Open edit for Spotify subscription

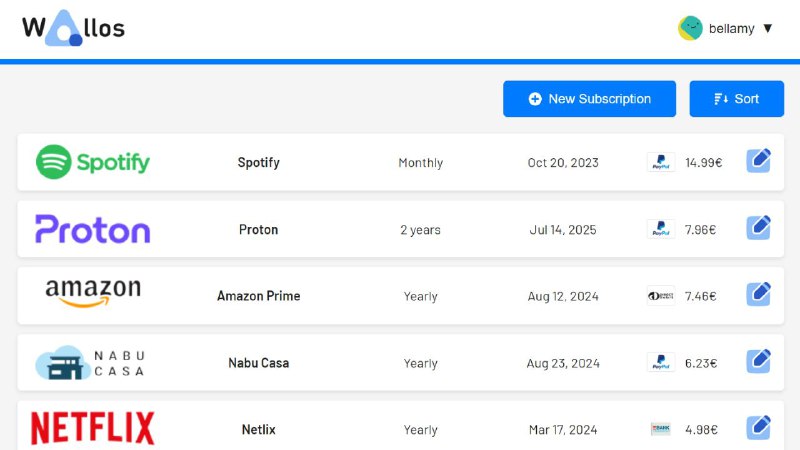[758, 161]
